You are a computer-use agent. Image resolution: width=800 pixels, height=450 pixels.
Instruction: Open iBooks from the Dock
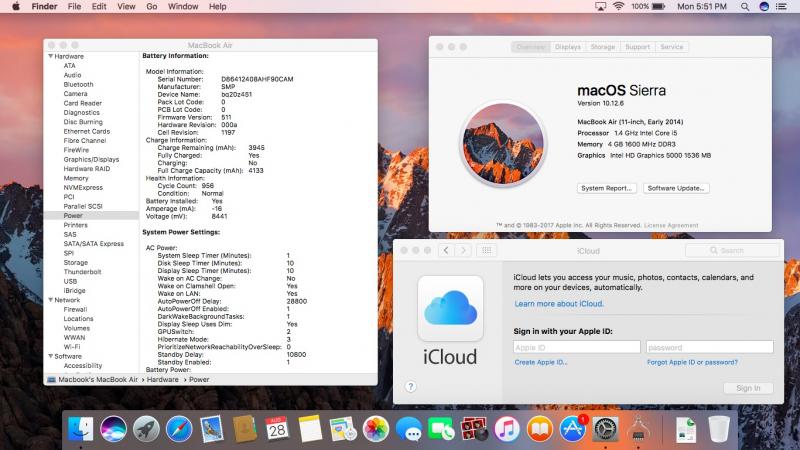(540, 429)
